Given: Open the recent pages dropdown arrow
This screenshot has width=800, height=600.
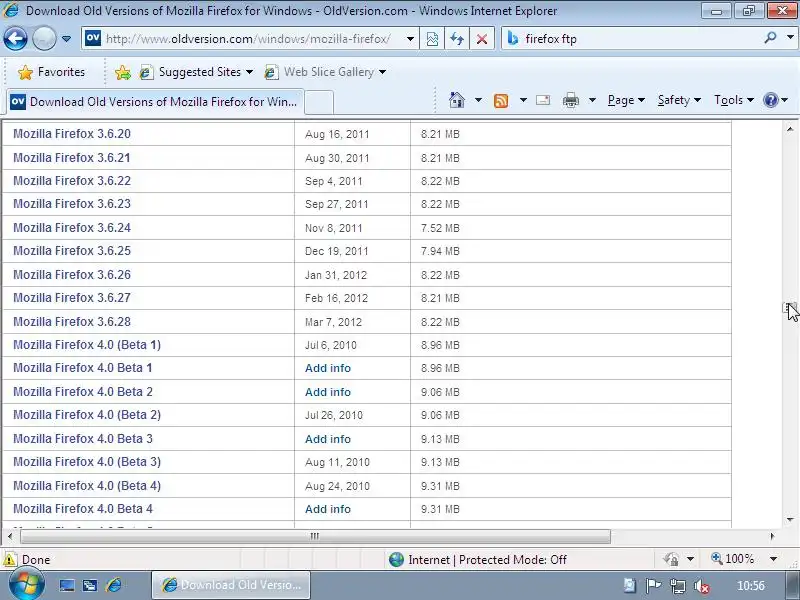Looking at the screenshot, I should pos(66,39).
